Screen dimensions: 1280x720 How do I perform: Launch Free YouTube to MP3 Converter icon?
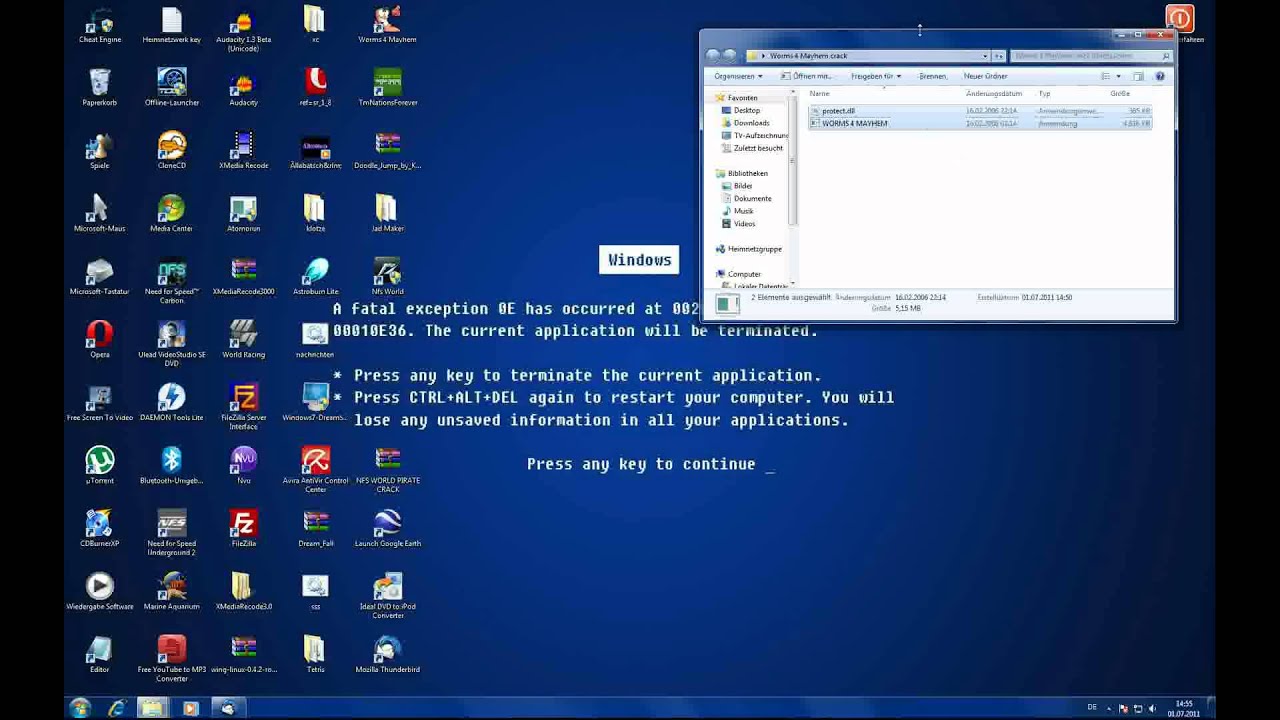tap(171, 659)
